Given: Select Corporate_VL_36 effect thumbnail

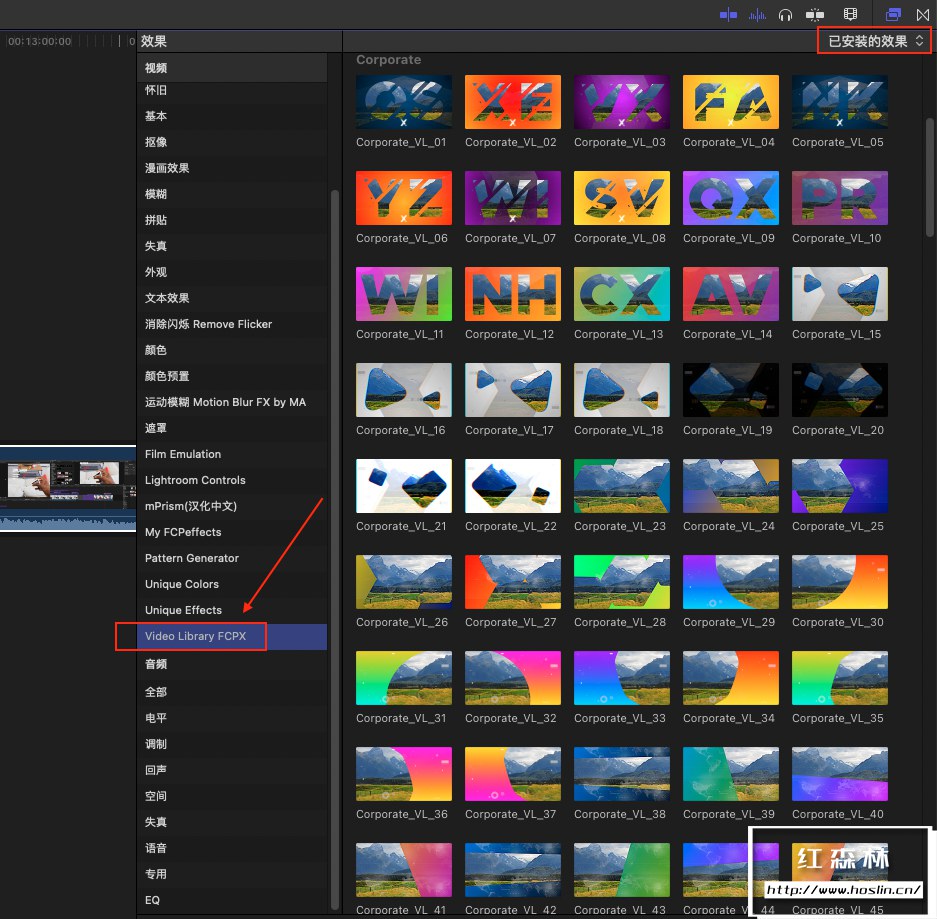Looking at the screenshot, I should (x=403, y=774).
